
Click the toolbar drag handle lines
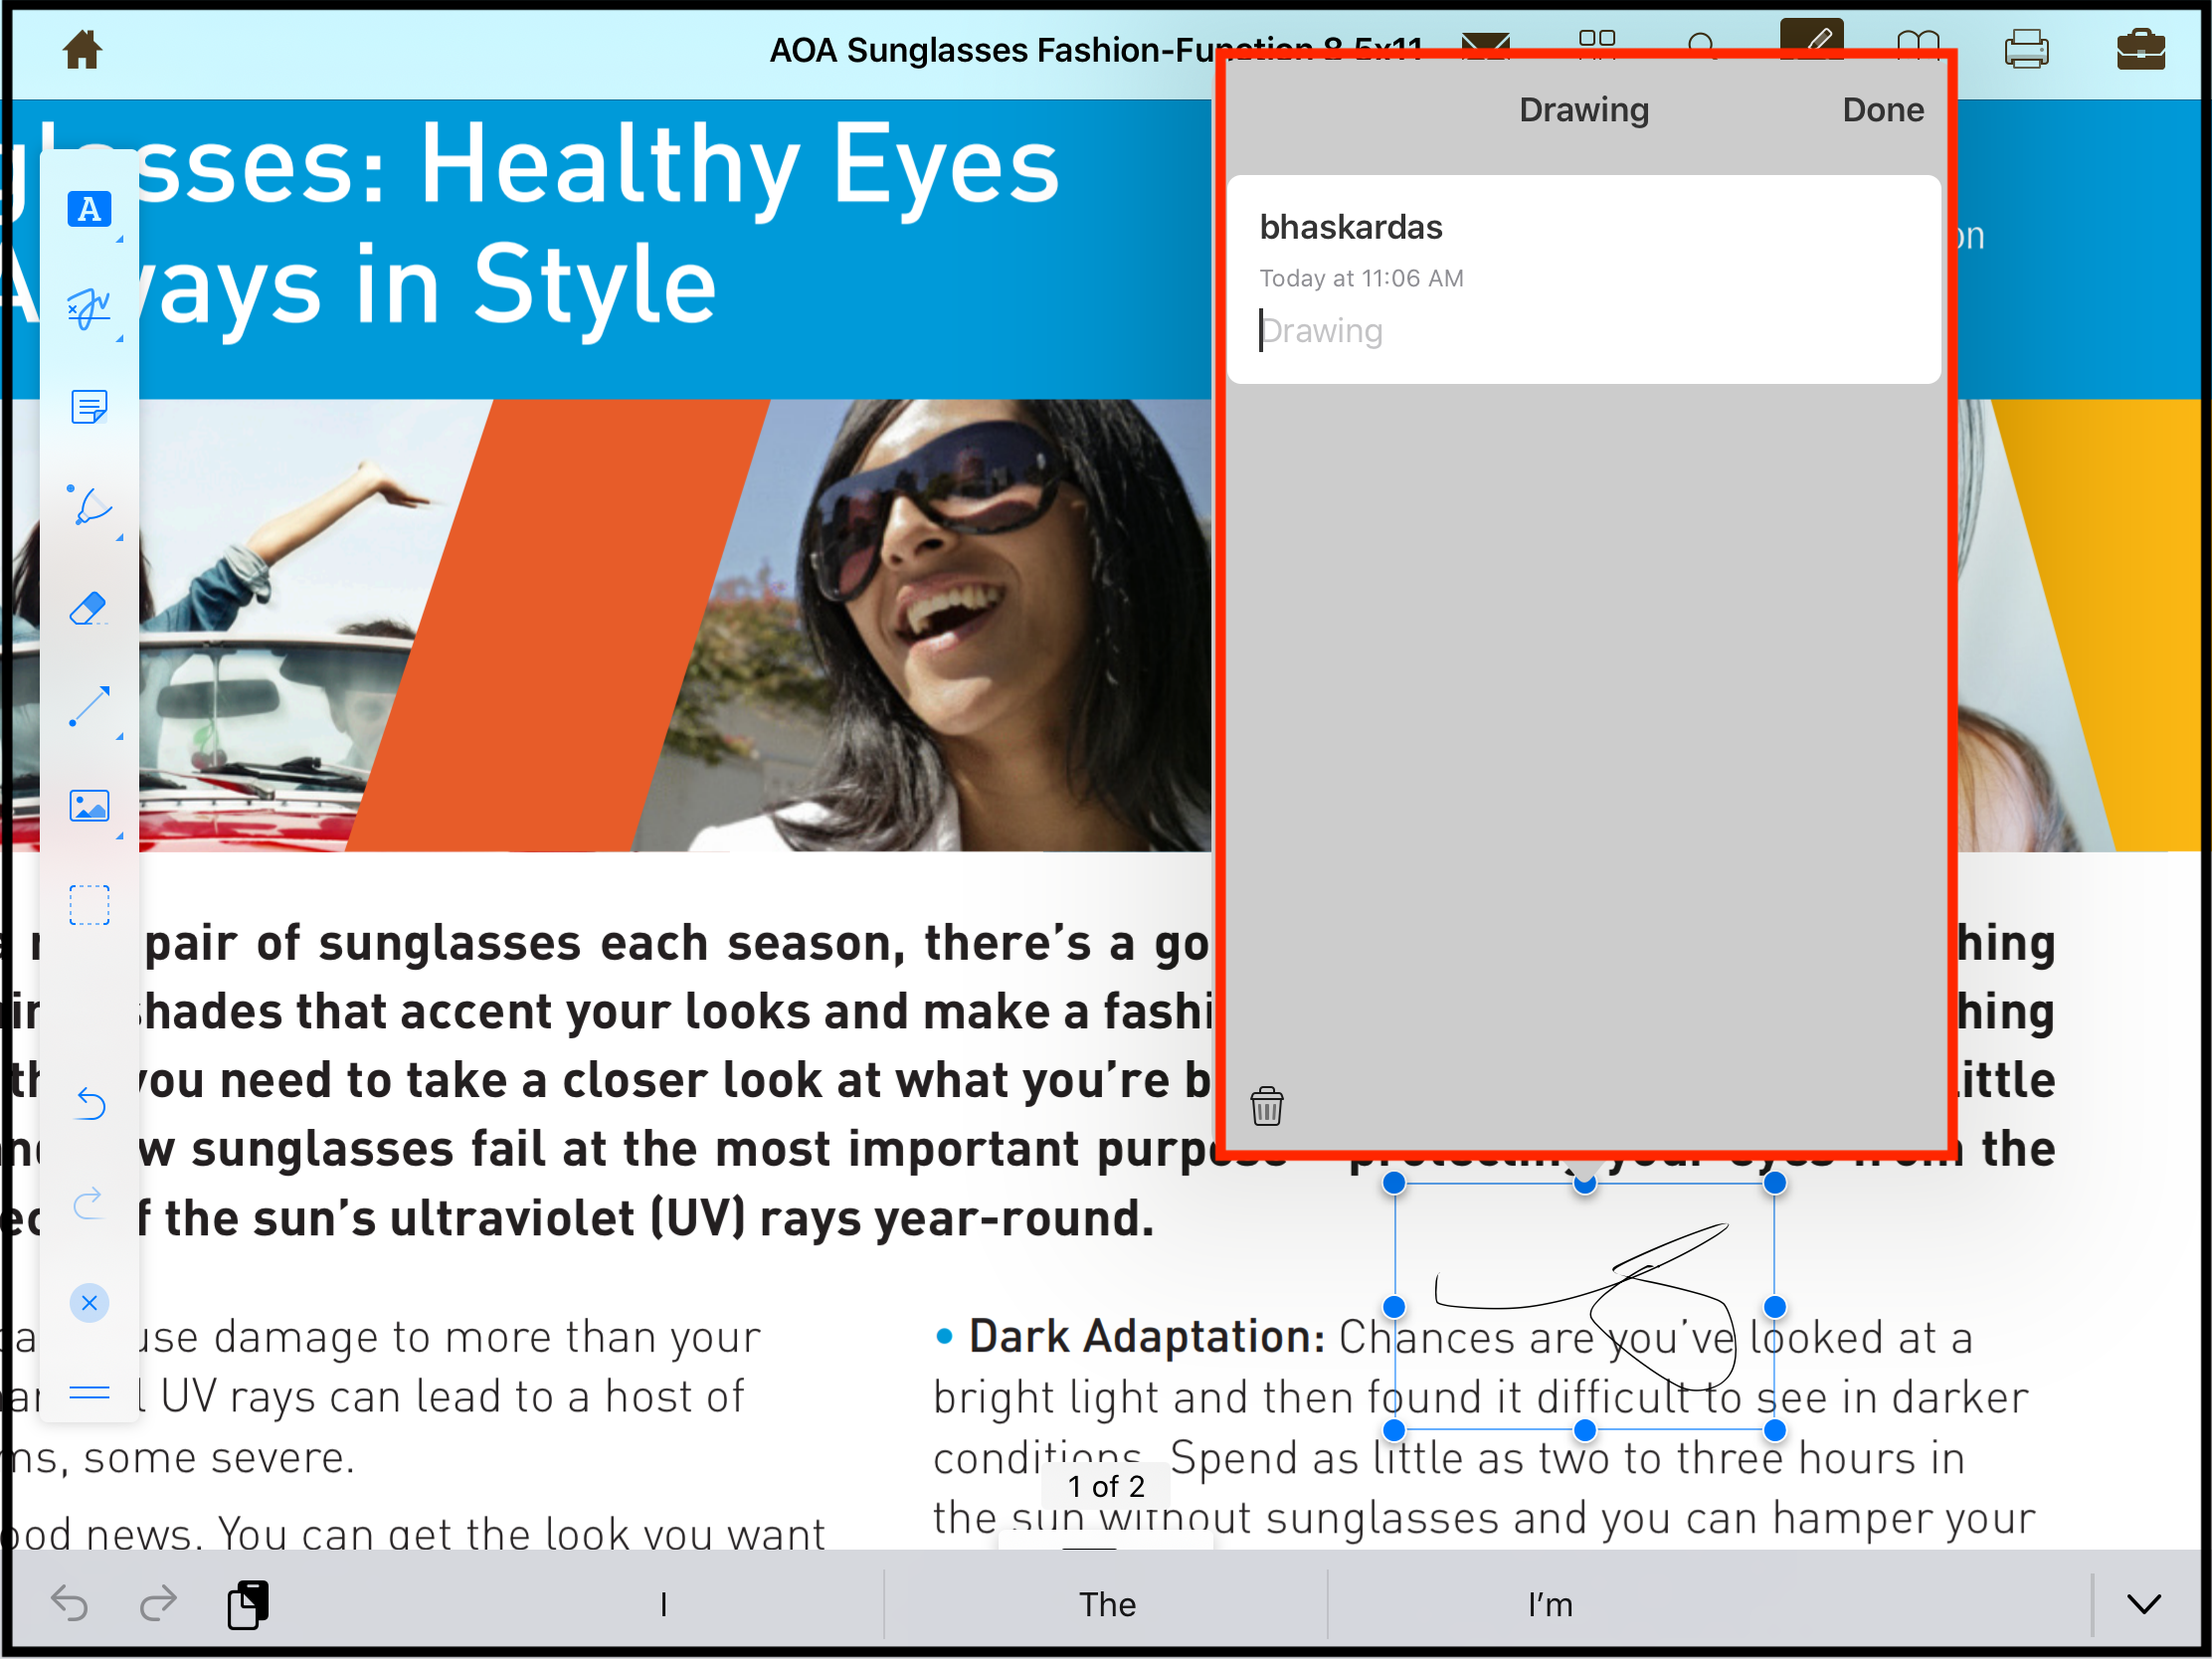pos(89,1392)
